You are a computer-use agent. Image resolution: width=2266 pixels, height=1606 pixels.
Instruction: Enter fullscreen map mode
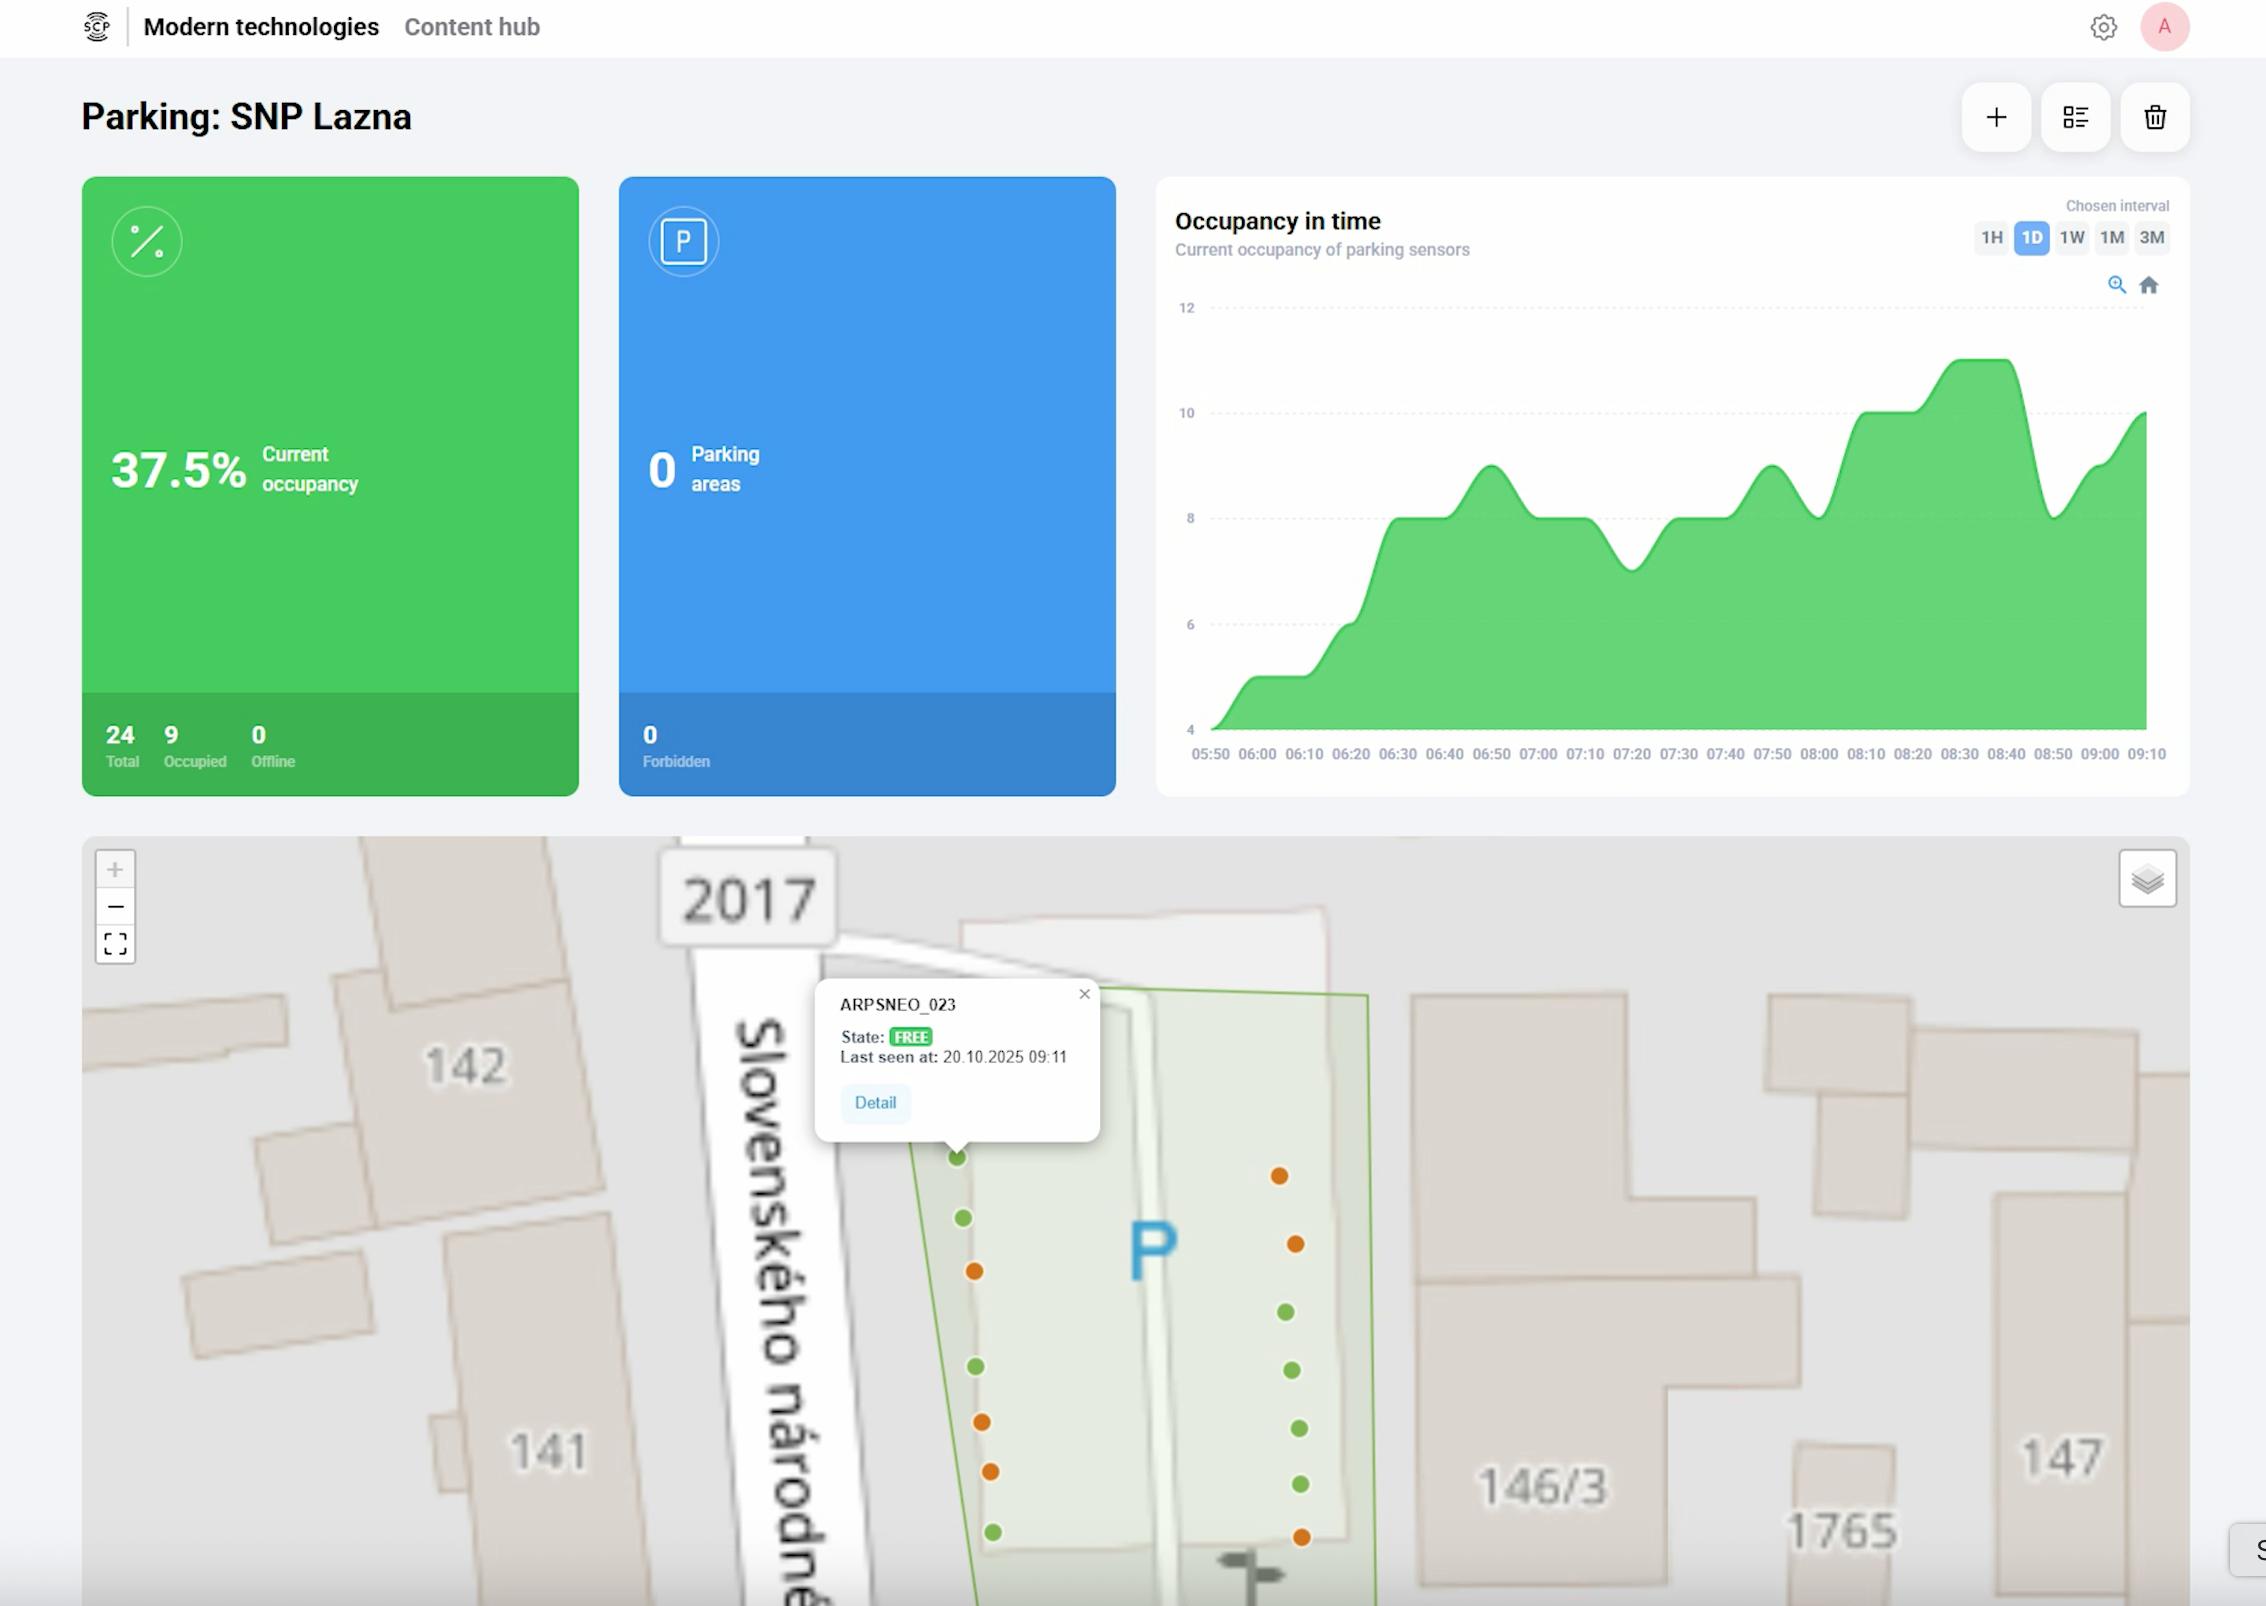115,941
